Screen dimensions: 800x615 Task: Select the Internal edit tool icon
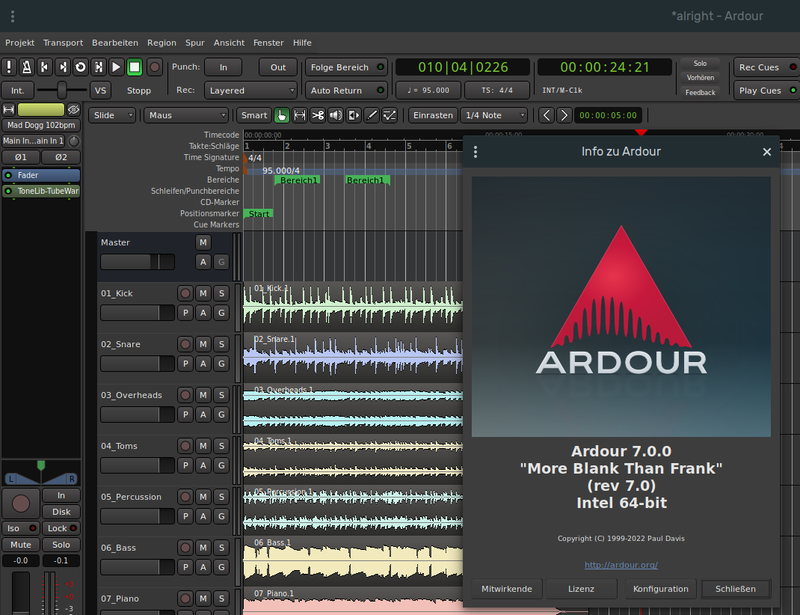(389, 115)
